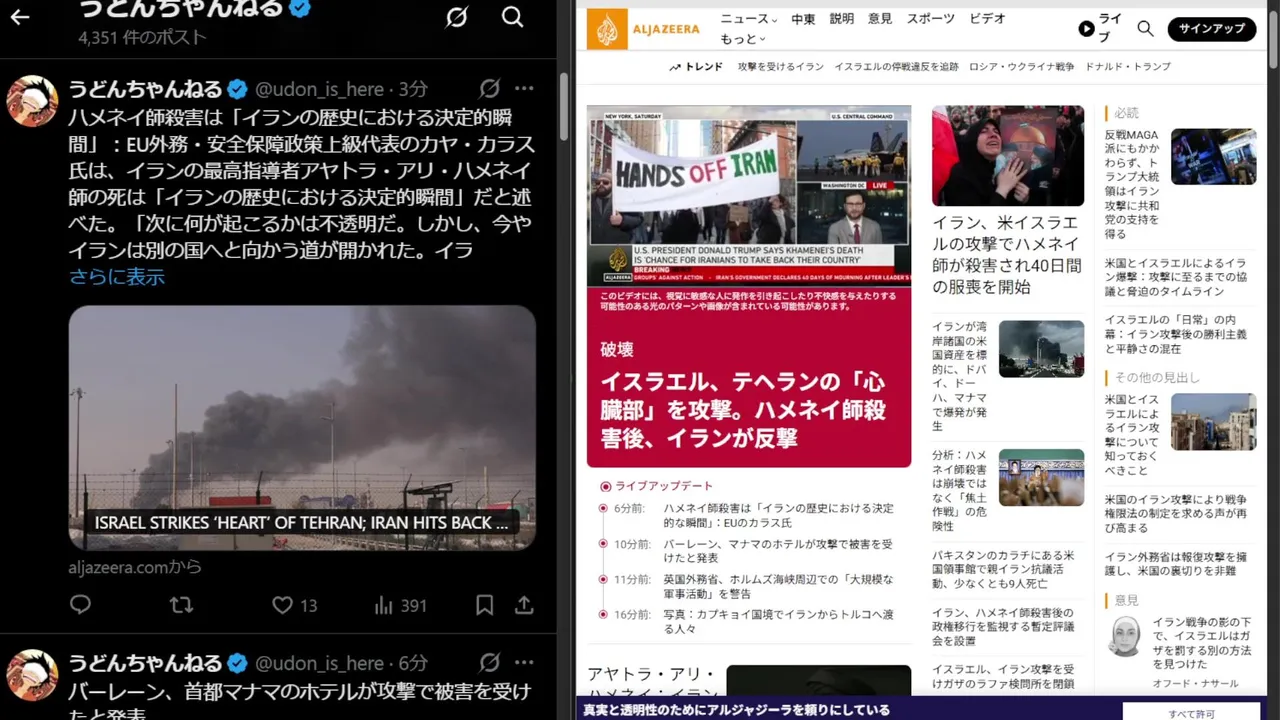Open thumbnail of smoke over Gulf city
This screenshot has width=1280, height=720.
click(x=1041, y=348)
